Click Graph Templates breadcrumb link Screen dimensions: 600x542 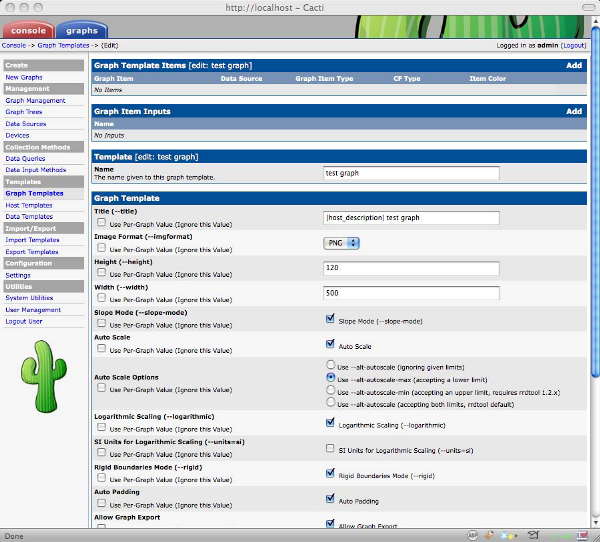(63, 45)
